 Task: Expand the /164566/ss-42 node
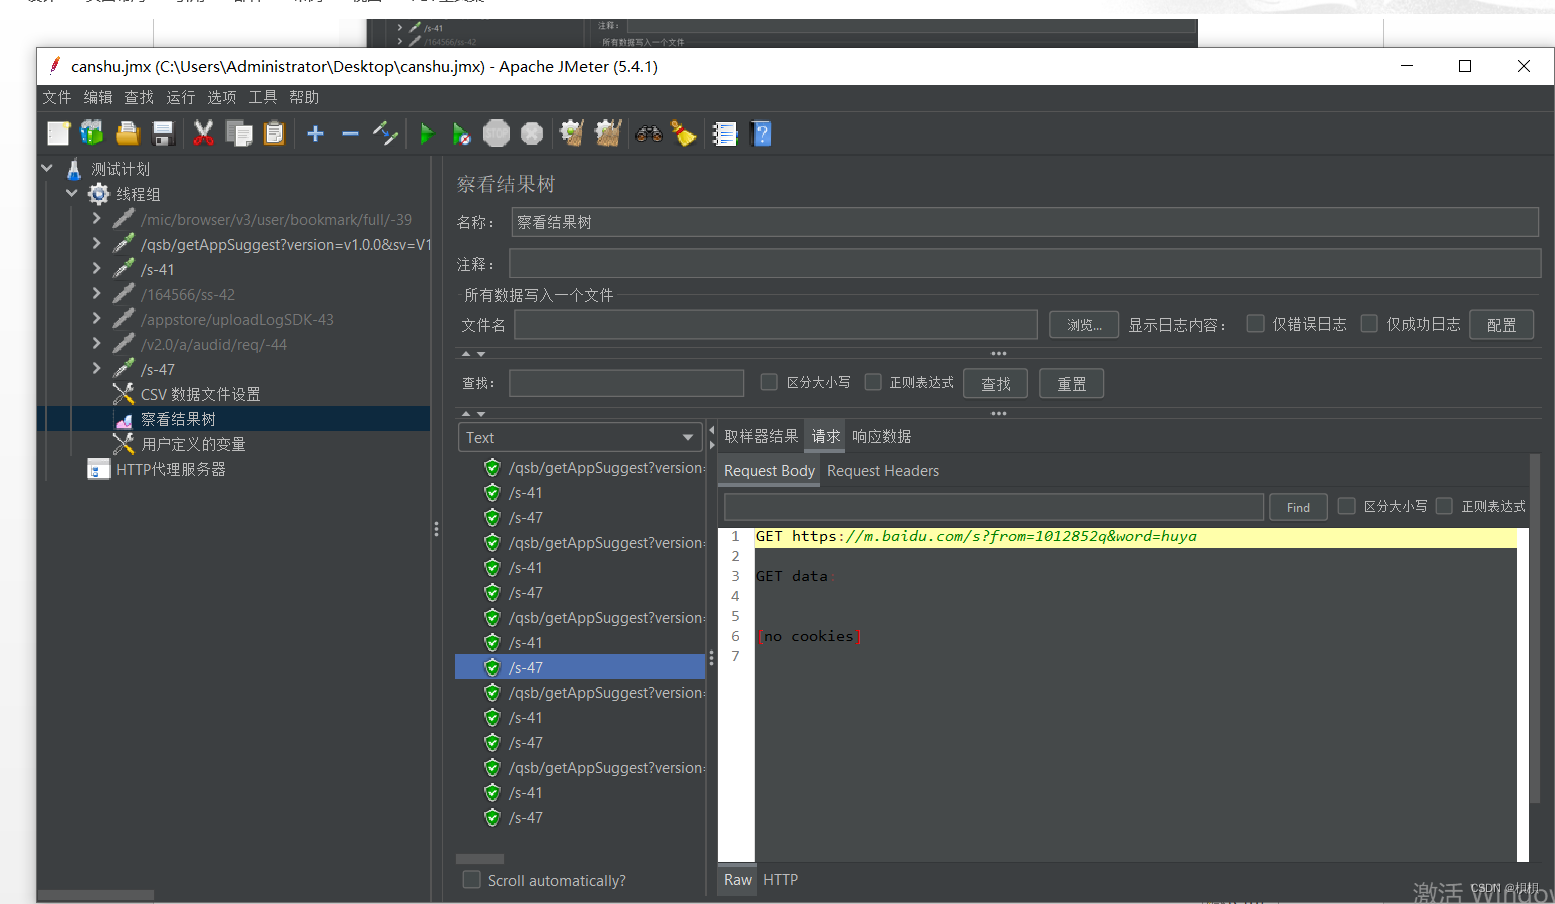click(x=96, y=293)
